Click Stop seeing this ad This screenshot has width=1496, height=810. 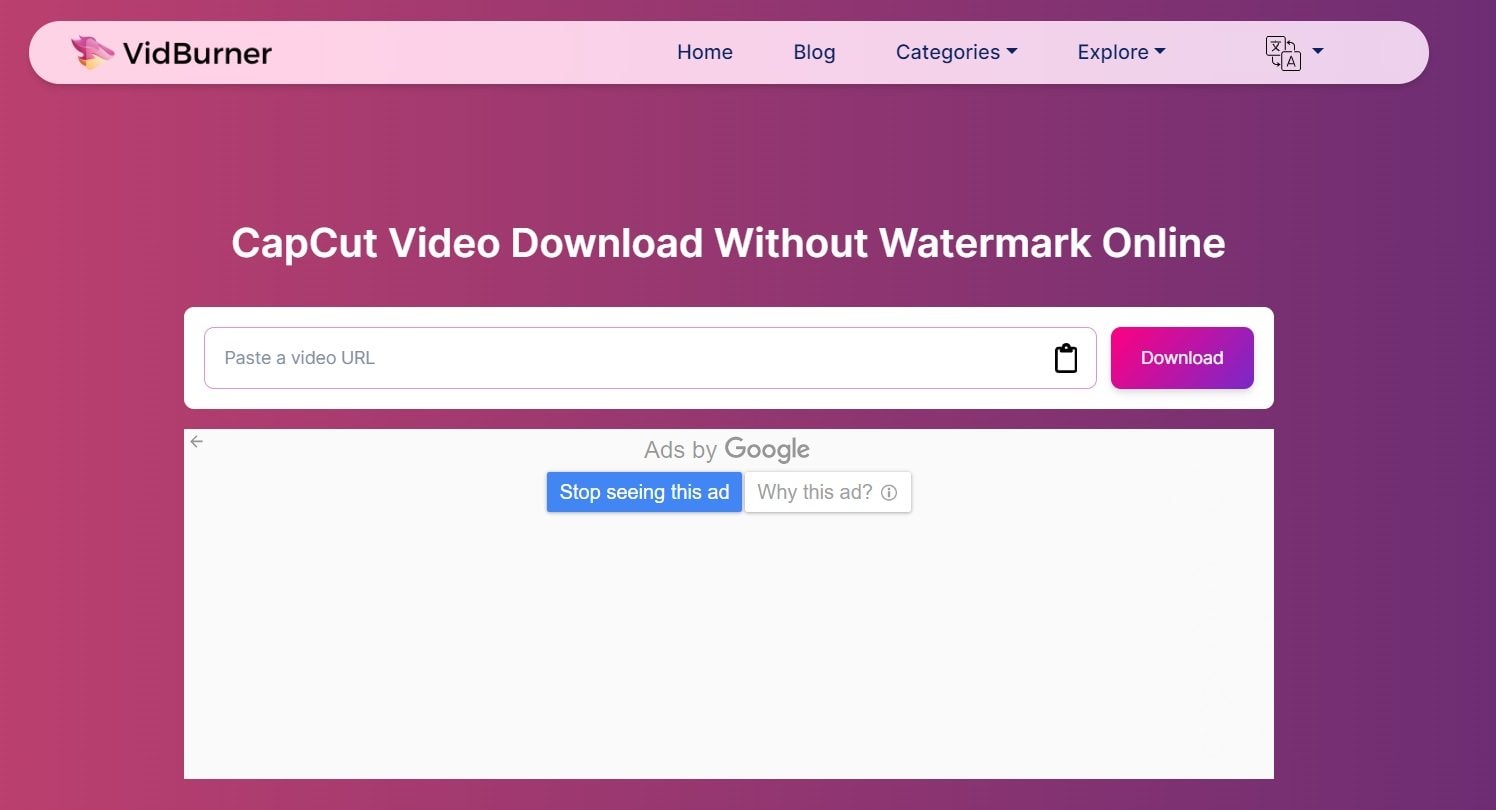[644, 492]
